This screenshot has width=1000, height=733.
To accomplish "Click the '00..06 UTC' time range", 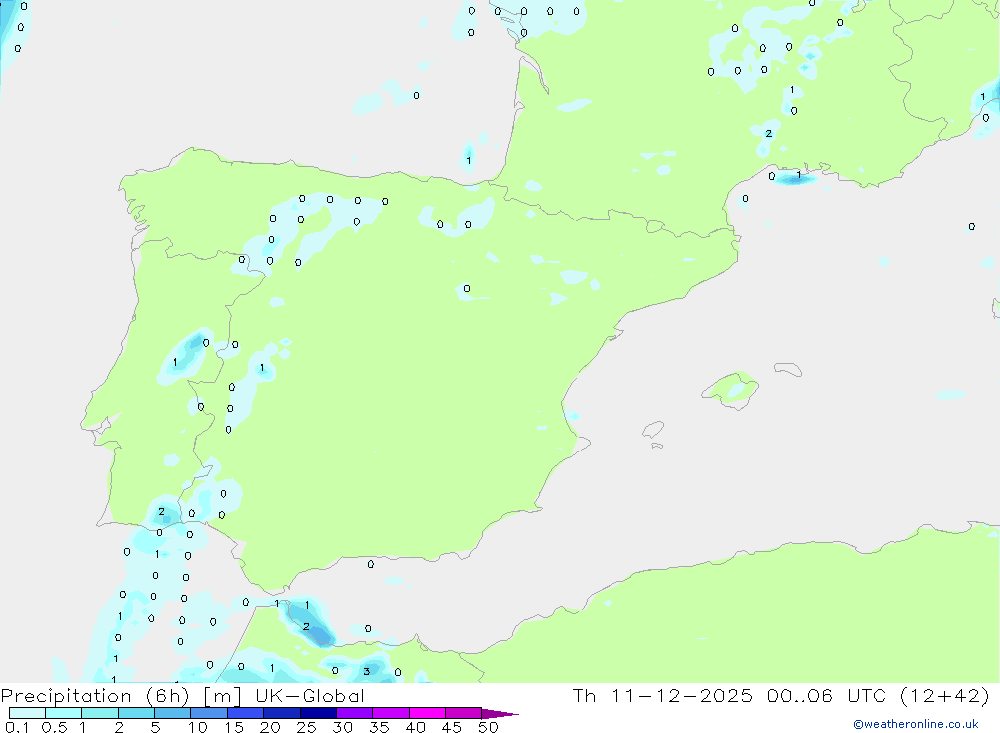I will pyautogui.click(x=827, y=695).
